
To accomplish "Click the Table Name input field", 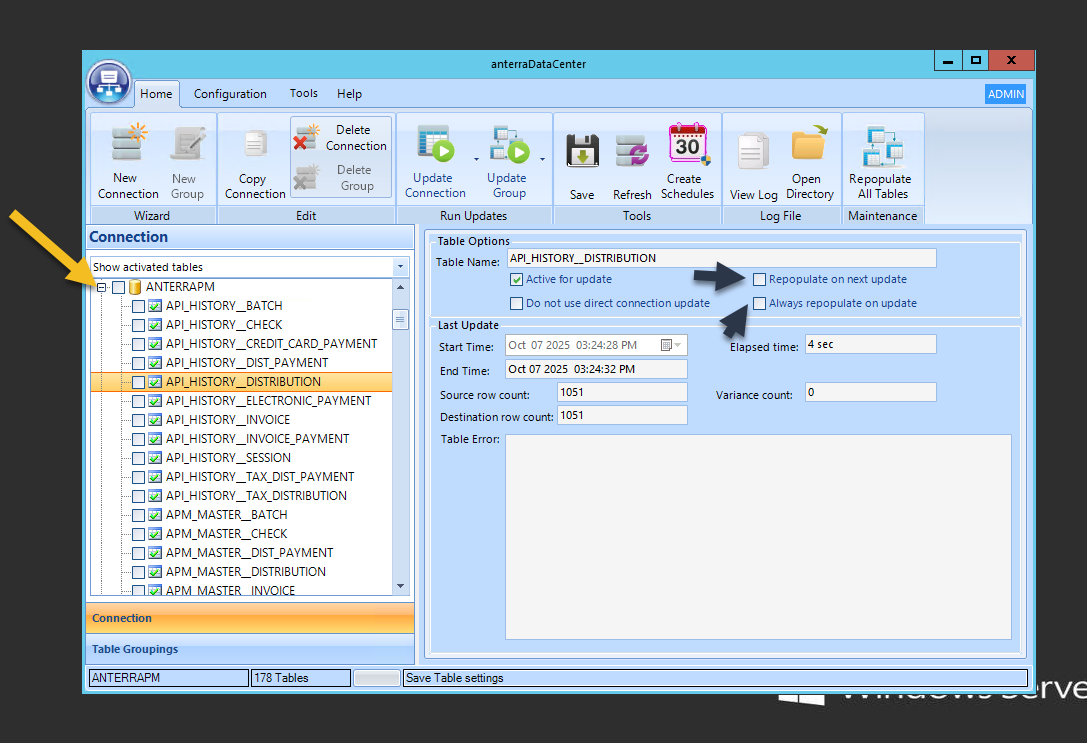I will point(721,258).
